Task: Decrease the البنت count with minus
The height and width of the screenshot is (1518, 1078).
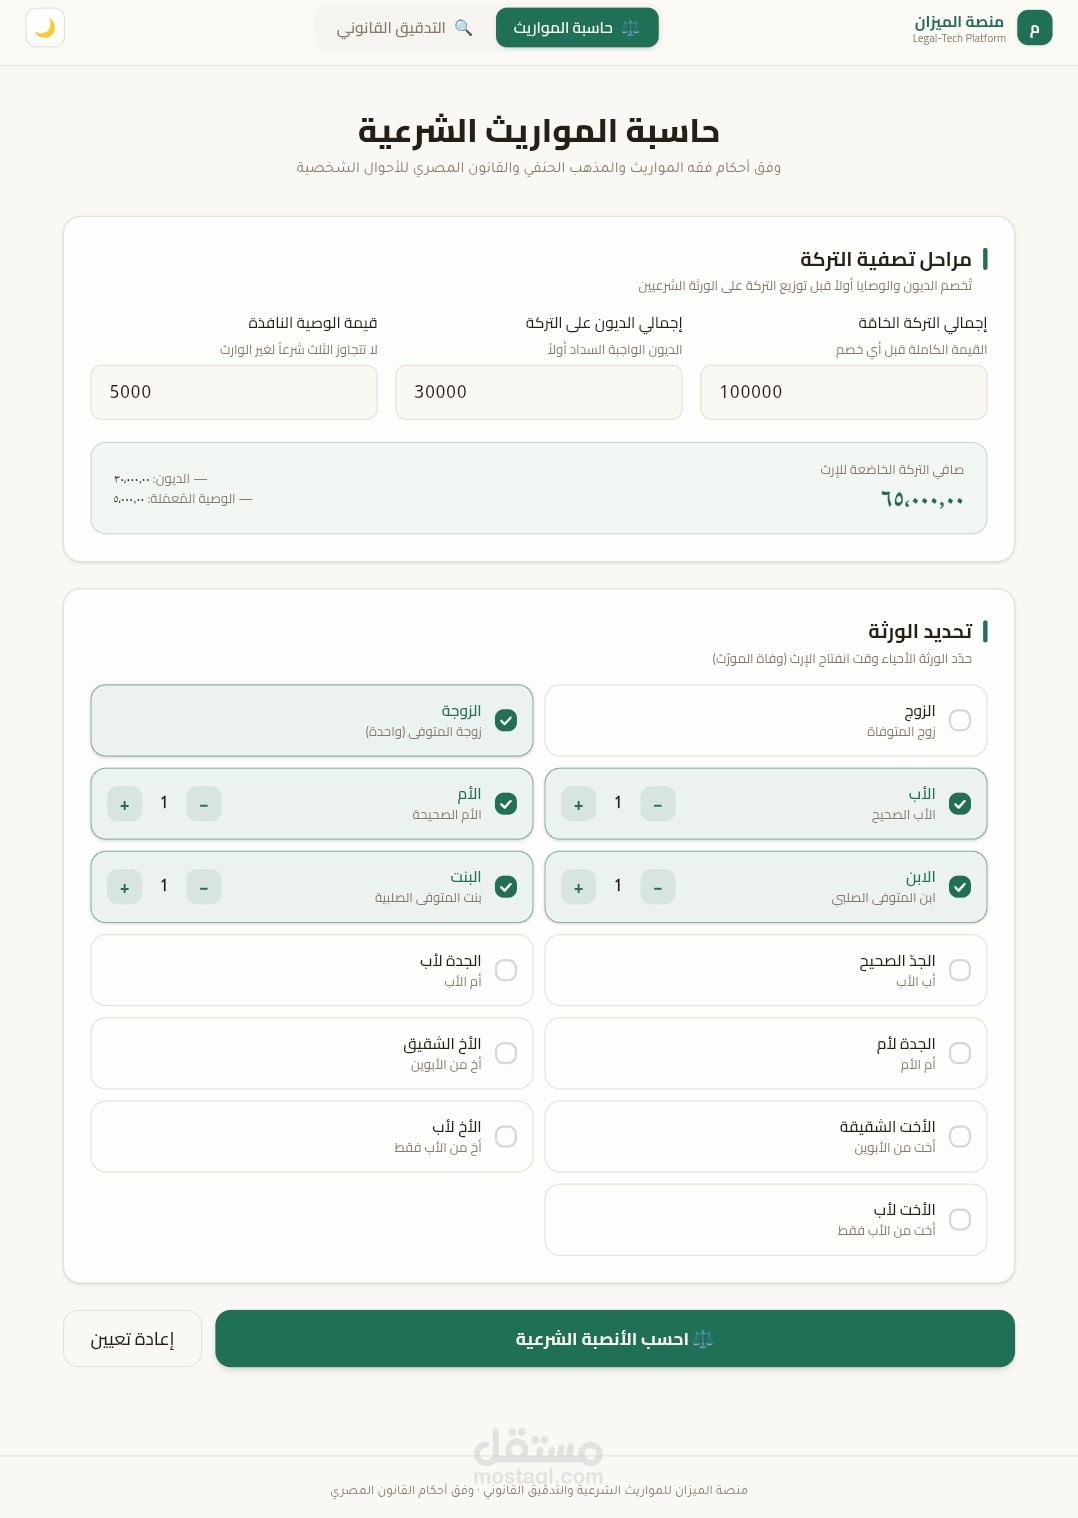Action: 204,887
